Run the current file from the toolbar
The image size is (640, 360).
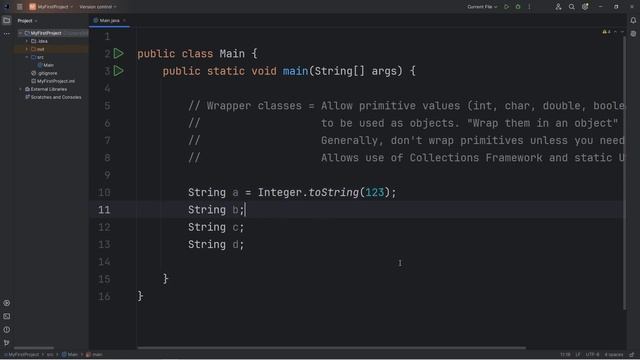(507, 7)
